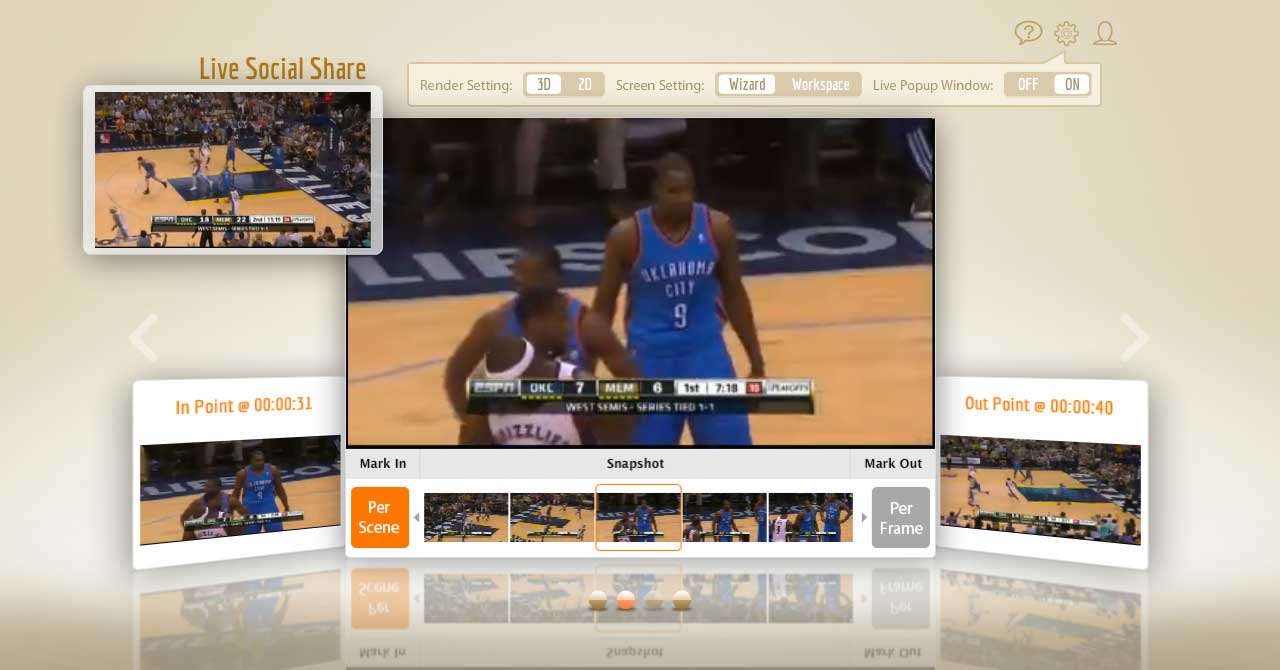Select Workspace screen setting
This screenshot has height=670, width=1280.
tap(820, 85)
